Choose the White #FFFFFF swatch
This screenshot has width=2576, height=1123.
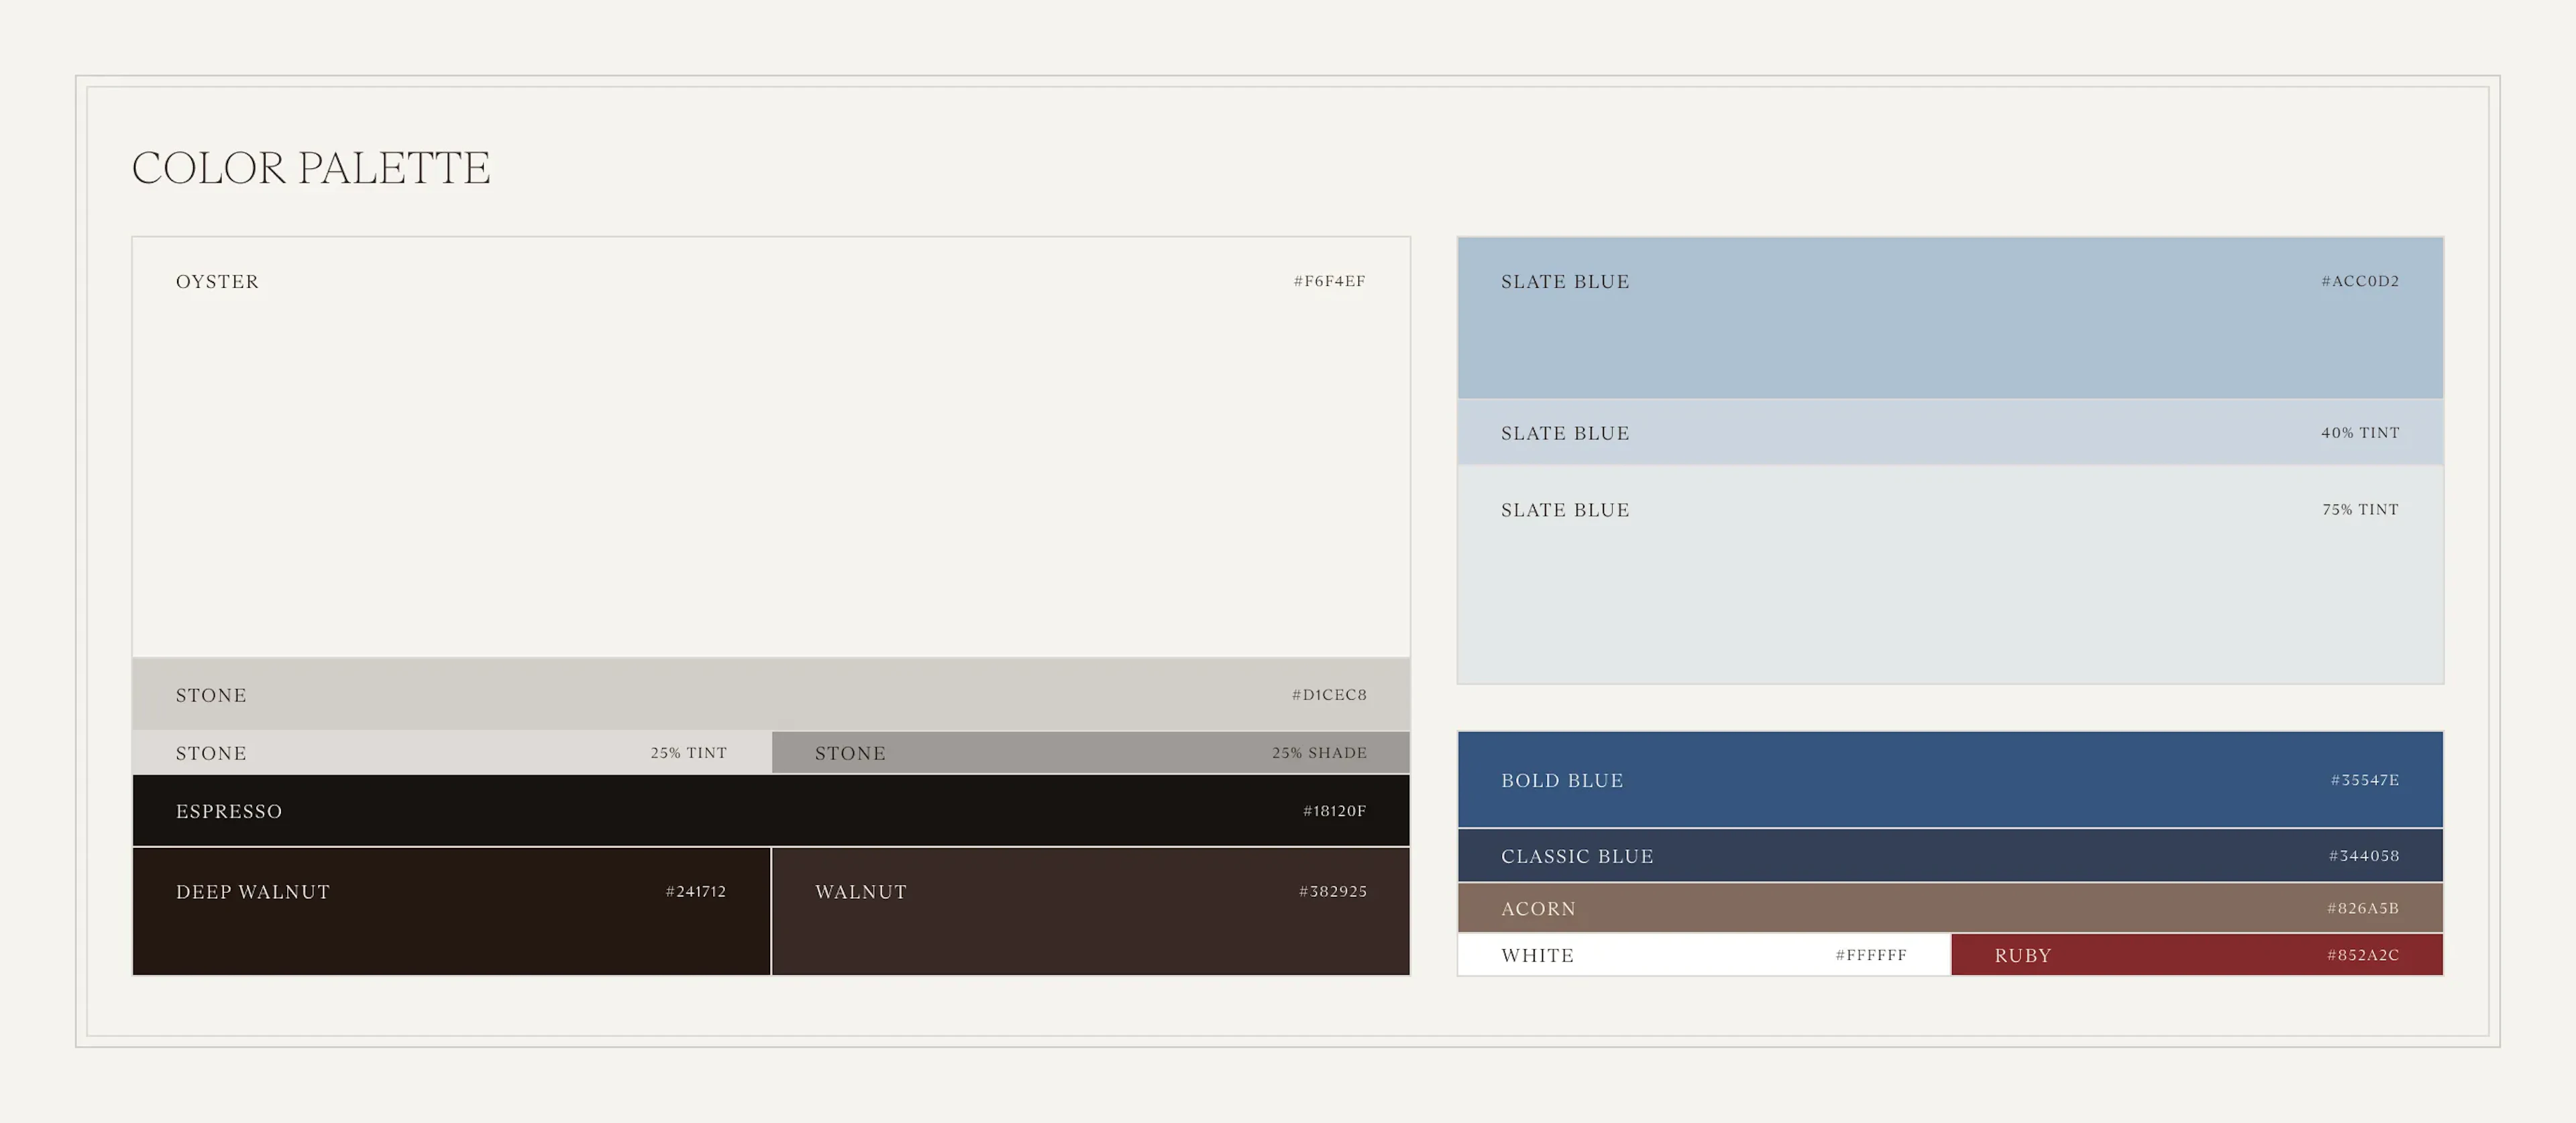tap(1704, 955)
